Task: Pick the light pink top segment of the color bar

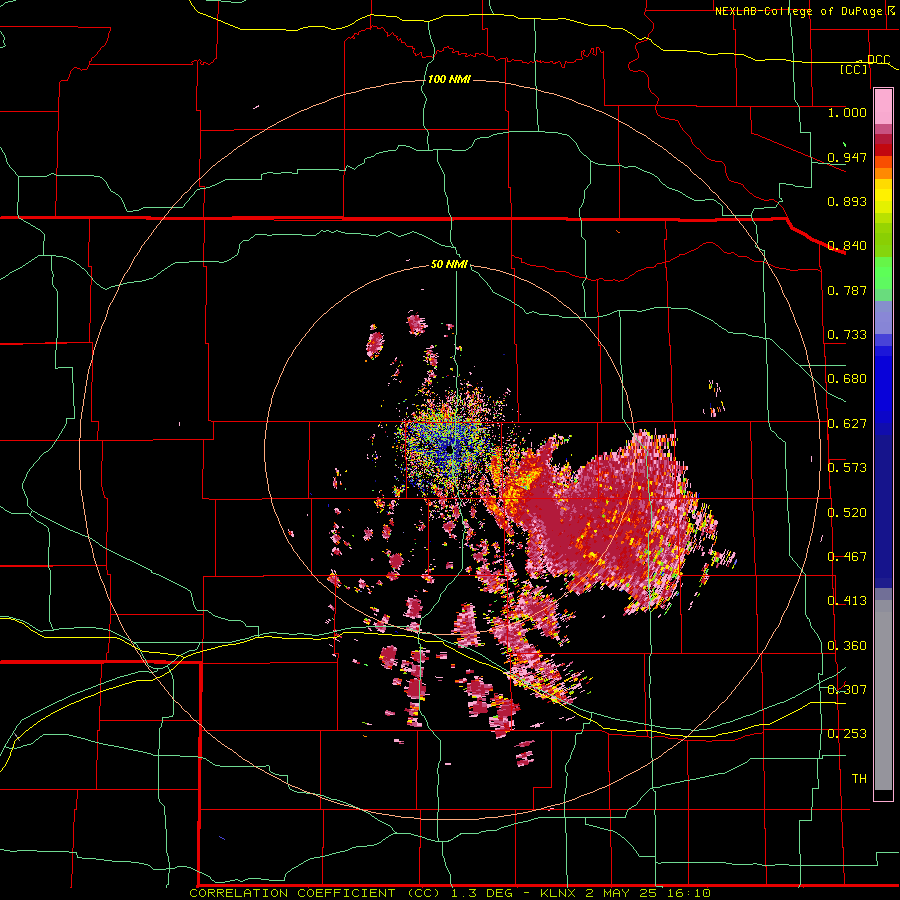Action: point(883,106)
